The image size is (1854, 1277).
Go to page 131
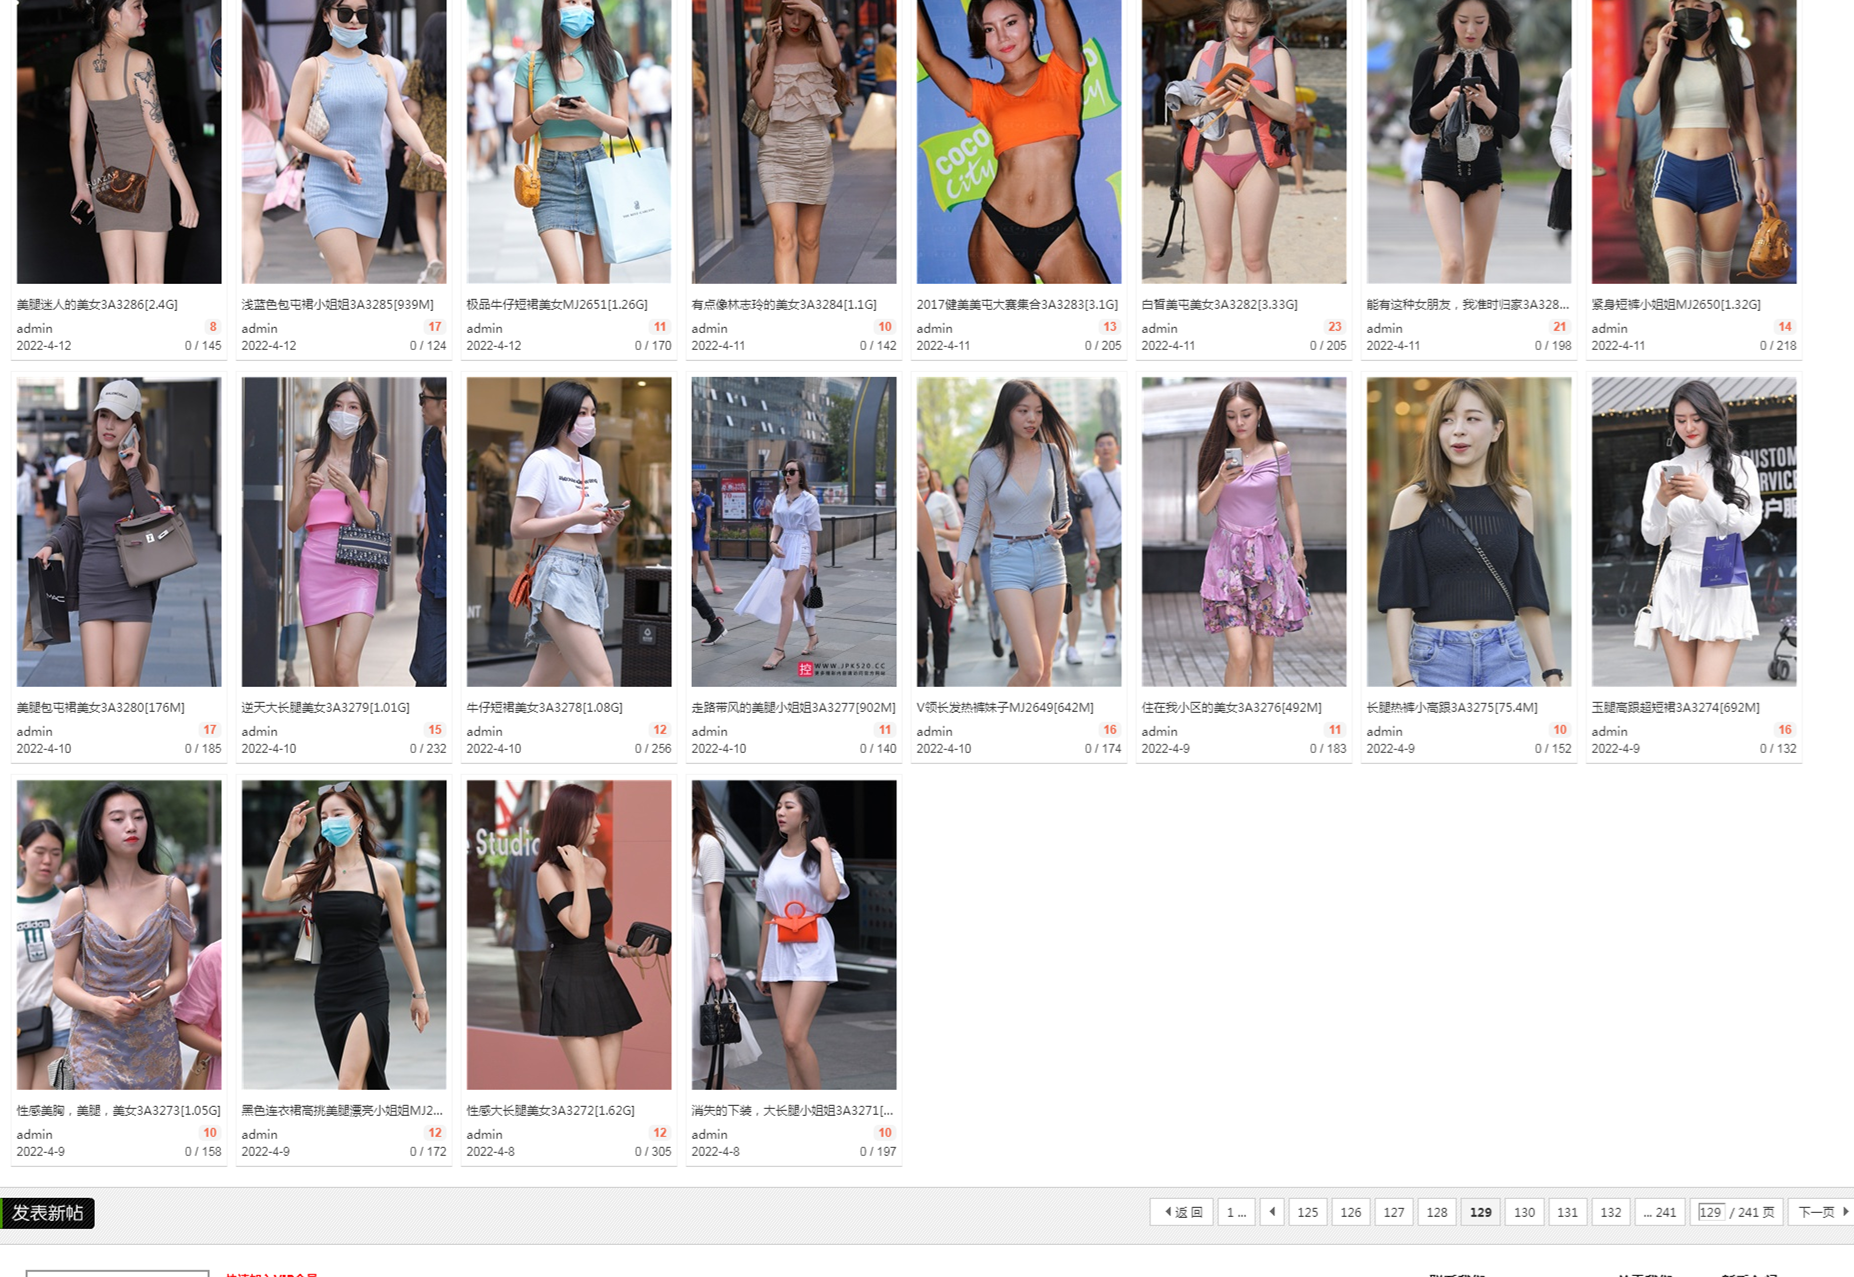[1567, 1212]
